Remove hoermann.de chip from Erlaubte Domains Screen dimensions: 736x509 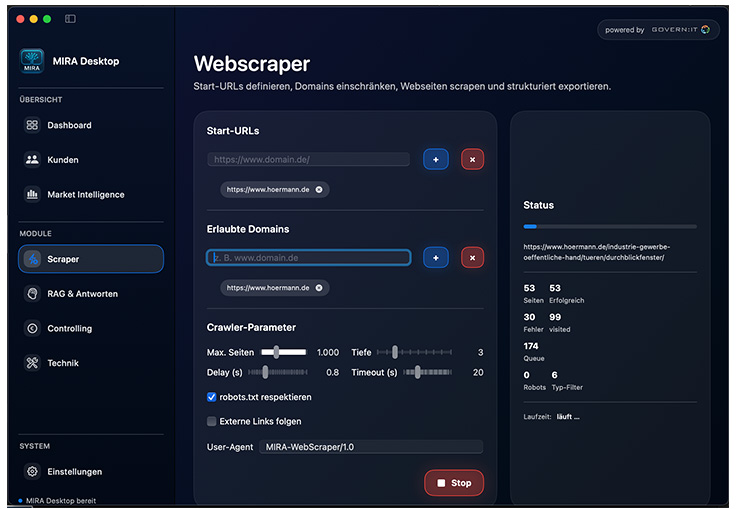tap(319, 288)
